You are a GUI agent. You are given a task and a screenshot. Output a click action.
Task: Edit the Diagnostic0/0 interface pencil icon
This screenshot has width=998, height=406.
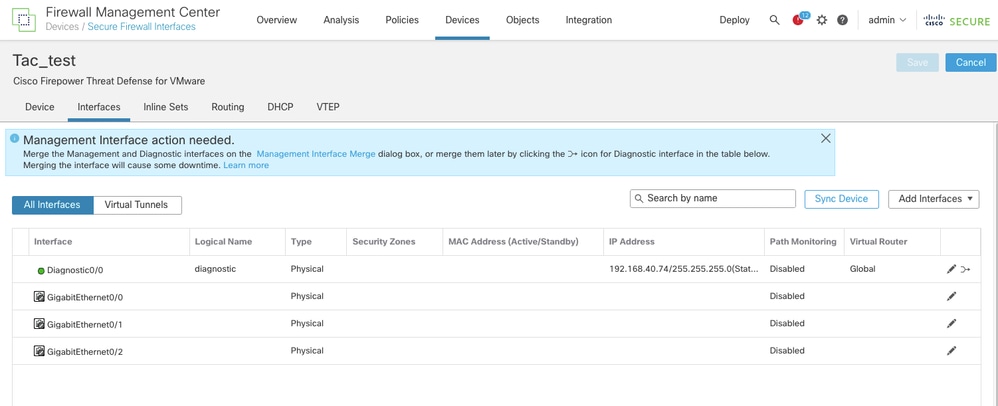tap(952, 269)
